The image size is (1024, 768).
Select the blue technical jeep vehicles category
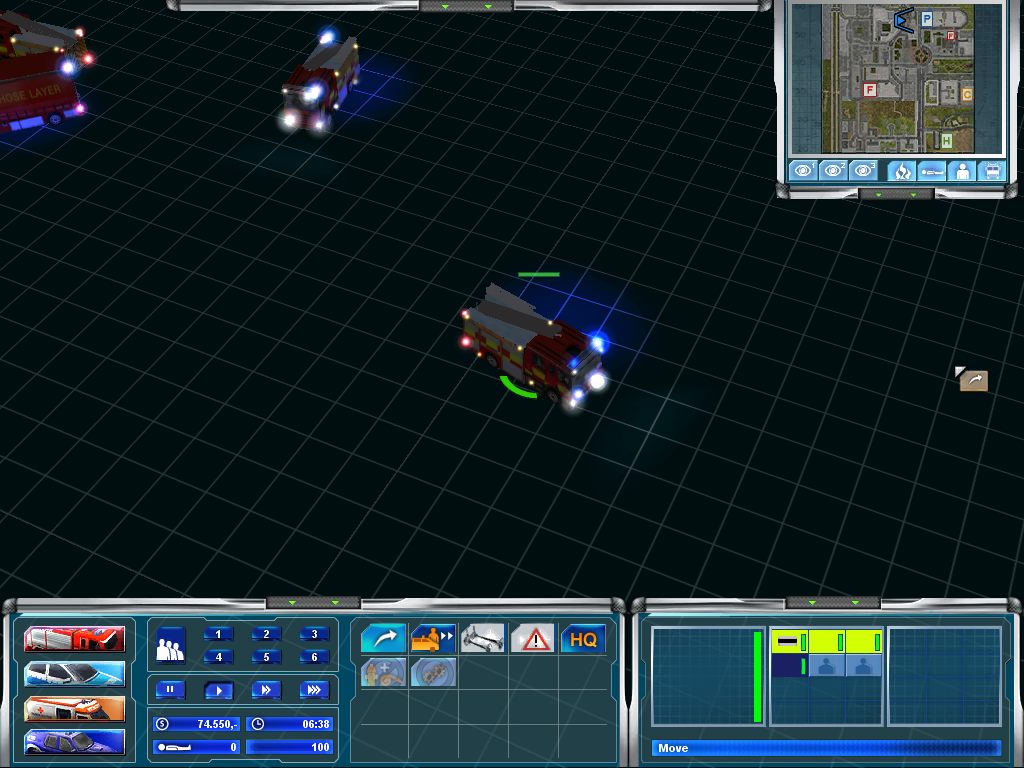tap(74, 743)
